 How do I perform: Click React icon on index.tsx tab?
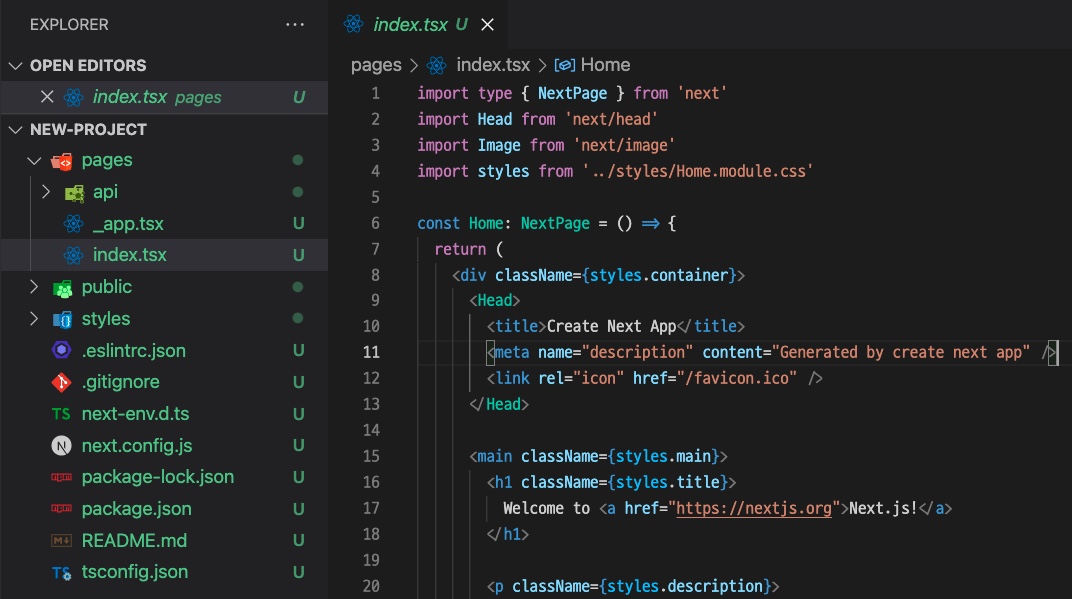(x=353, y=24)
